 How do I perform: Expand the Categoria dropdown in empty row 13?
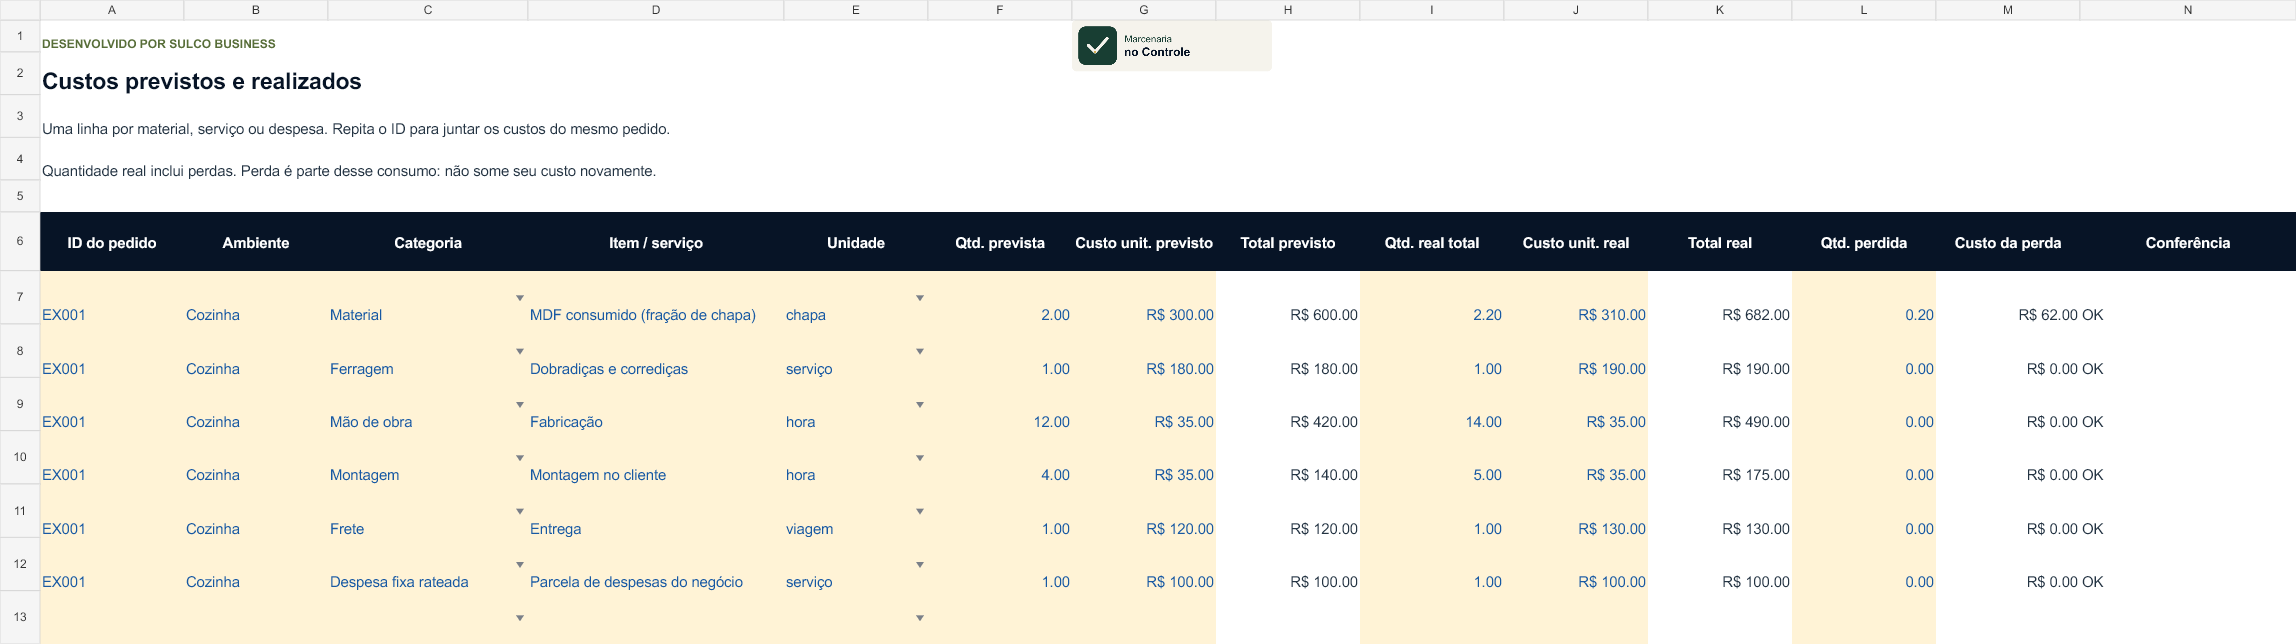520,618
